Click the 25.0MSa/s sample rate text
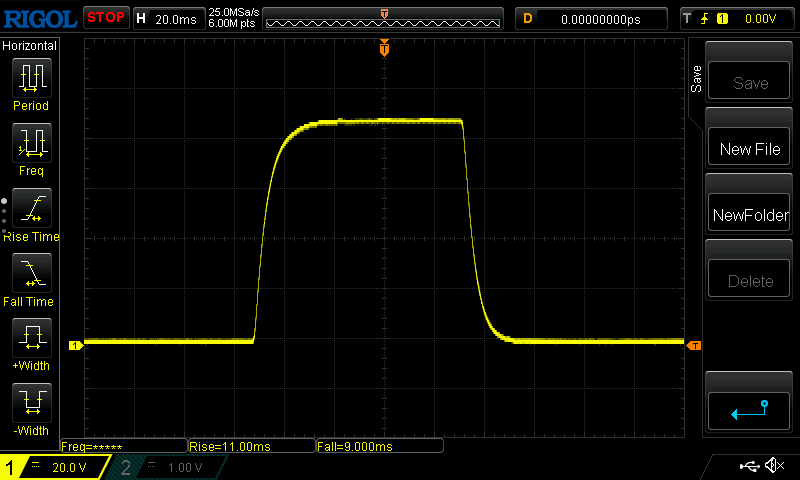 pos(233,12)
